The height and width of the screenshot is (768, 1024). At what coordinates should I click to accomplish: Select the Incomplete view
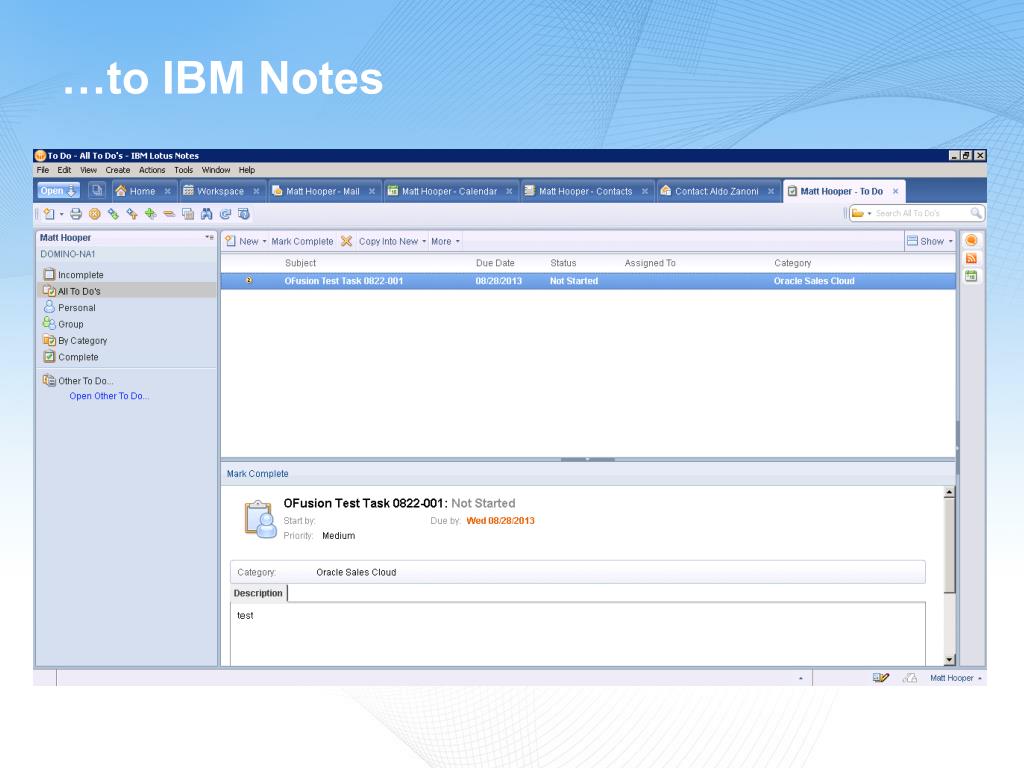80,275
